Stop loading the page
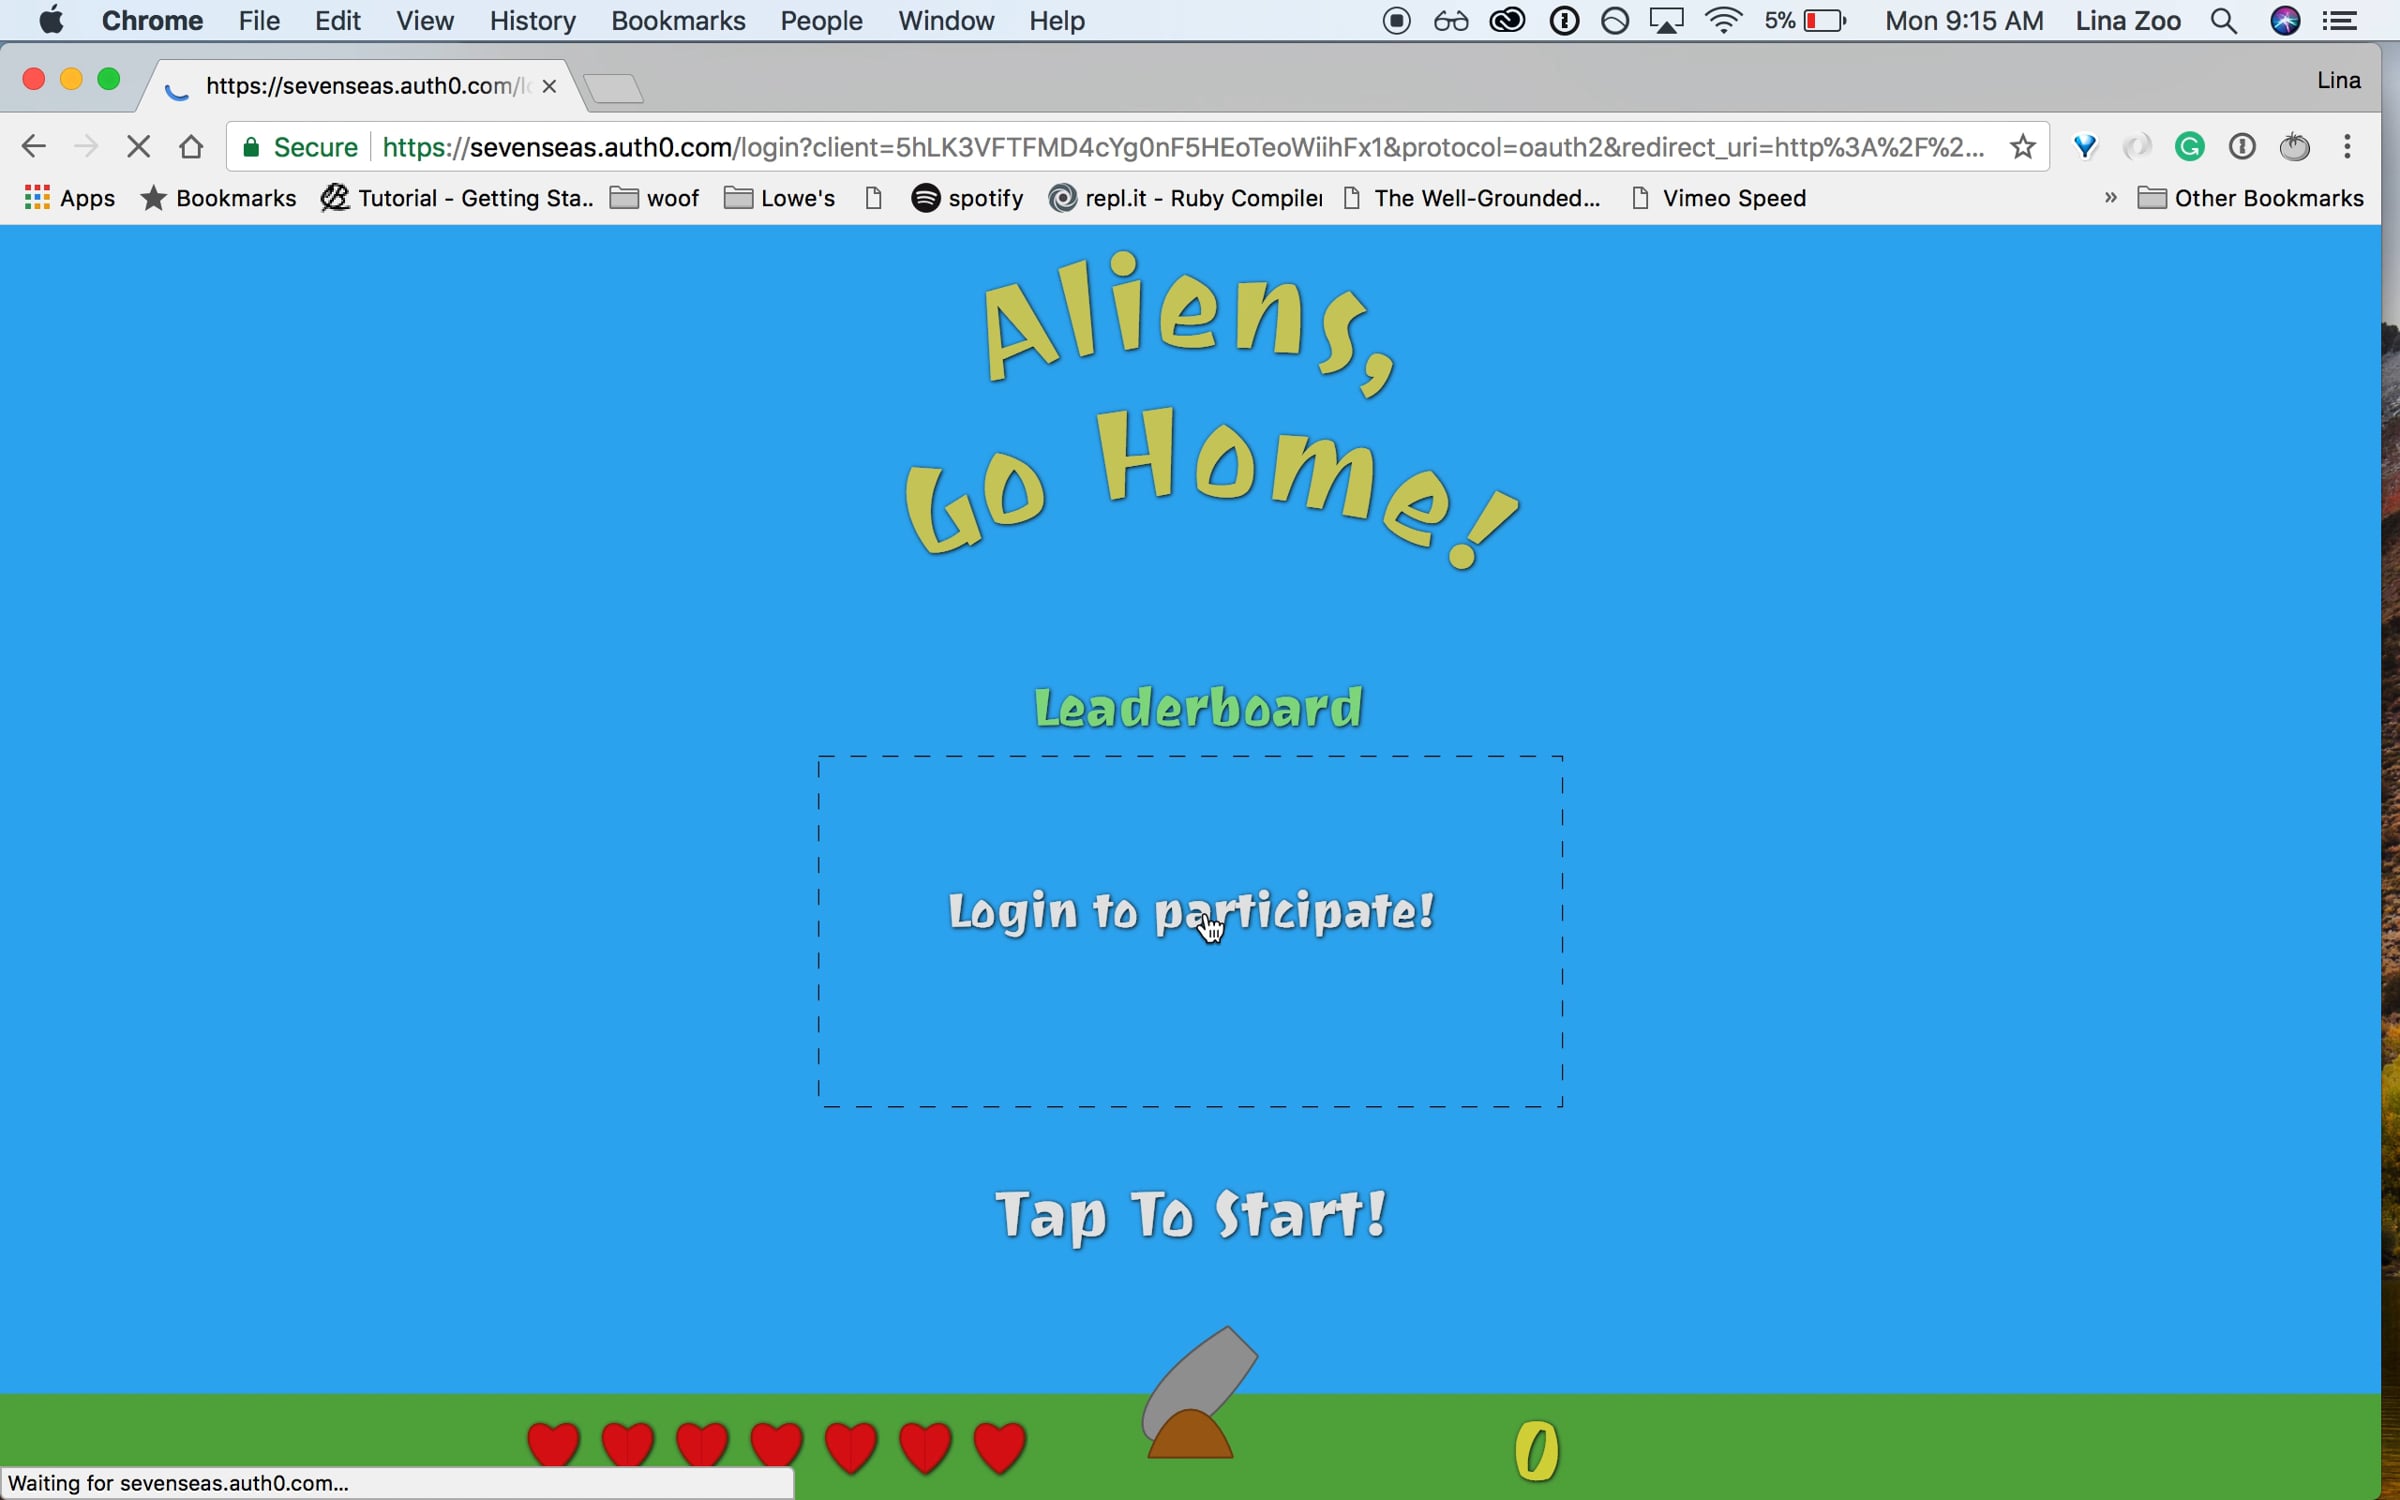 tap(138, 147)
